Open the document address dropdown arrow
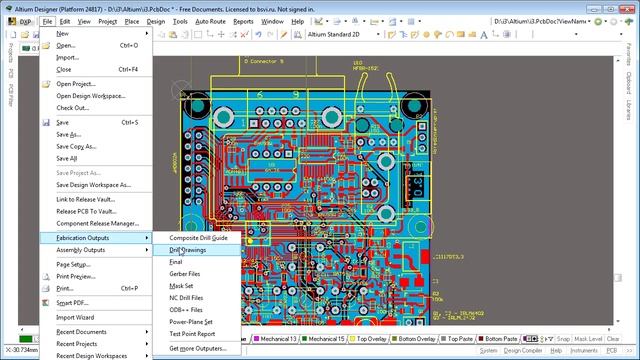The image size is (640, 360). click(x=589, y=21)
